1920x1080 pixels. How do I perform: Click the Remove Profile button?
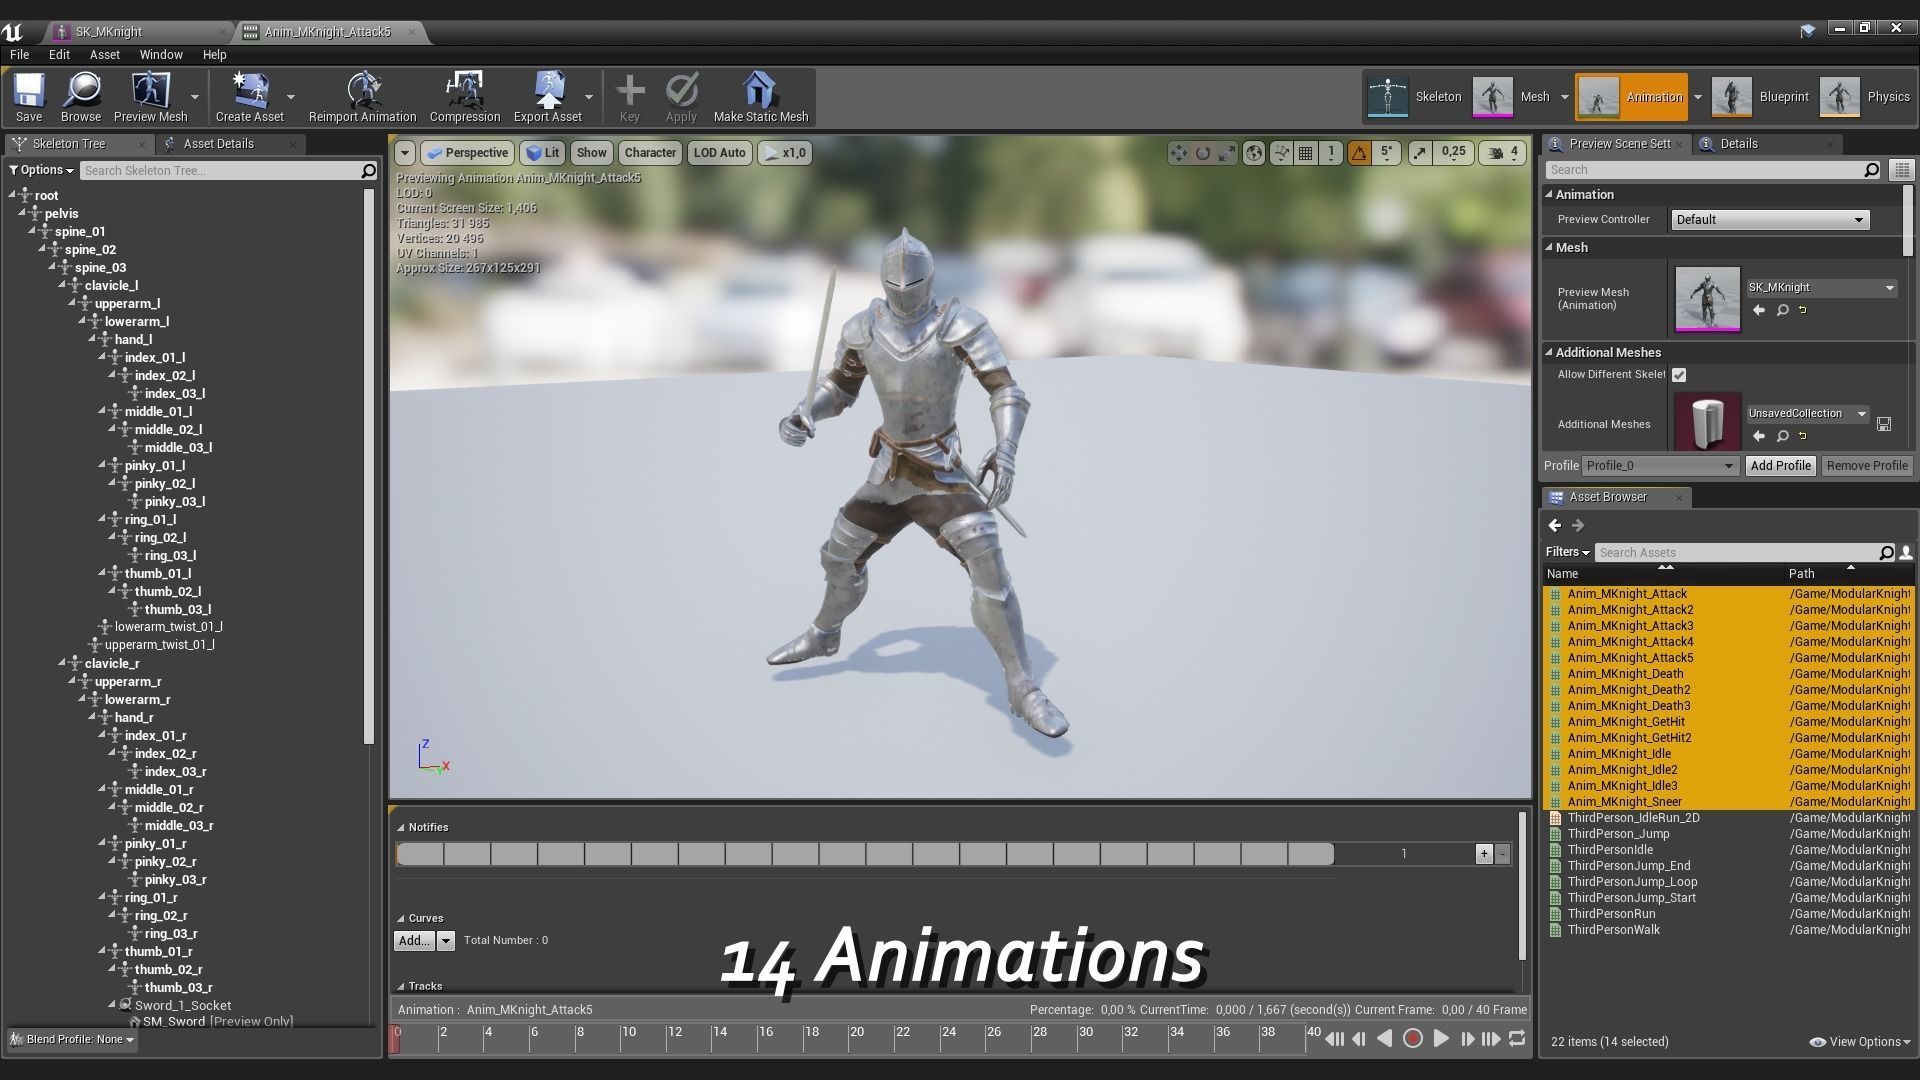(x=1867, y=466)
